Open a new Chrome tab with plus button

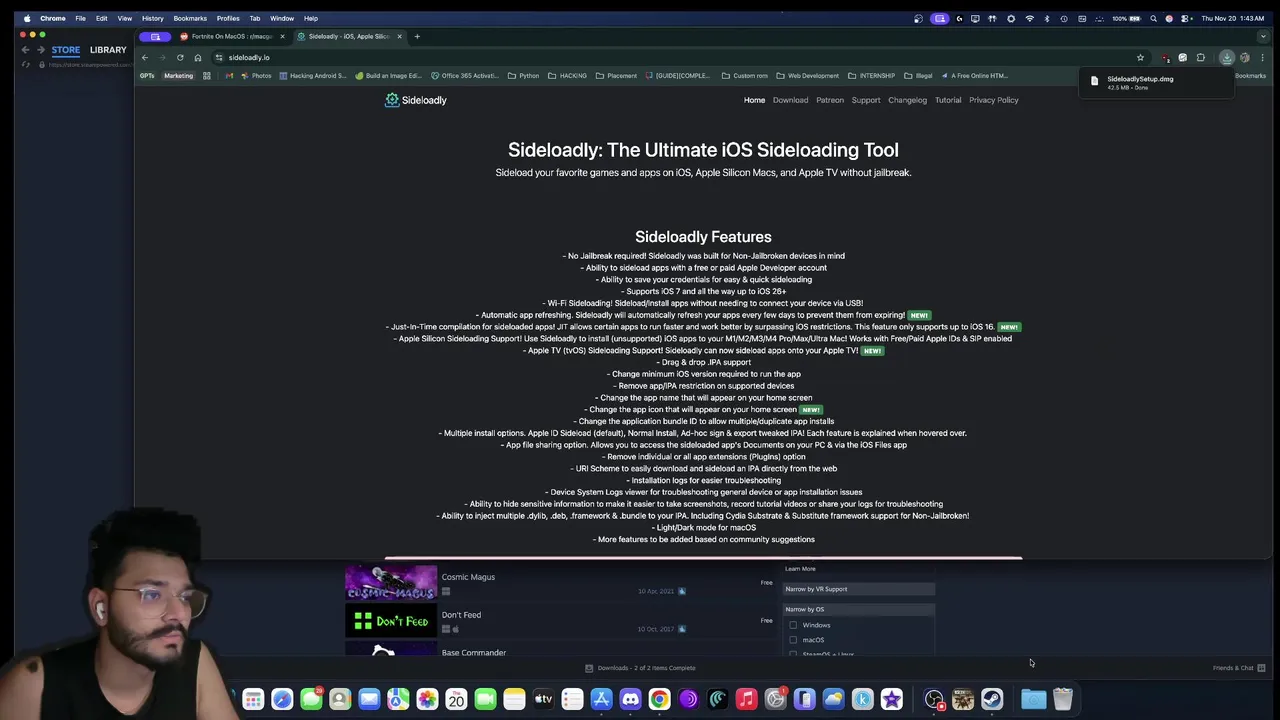click(418, 36)
